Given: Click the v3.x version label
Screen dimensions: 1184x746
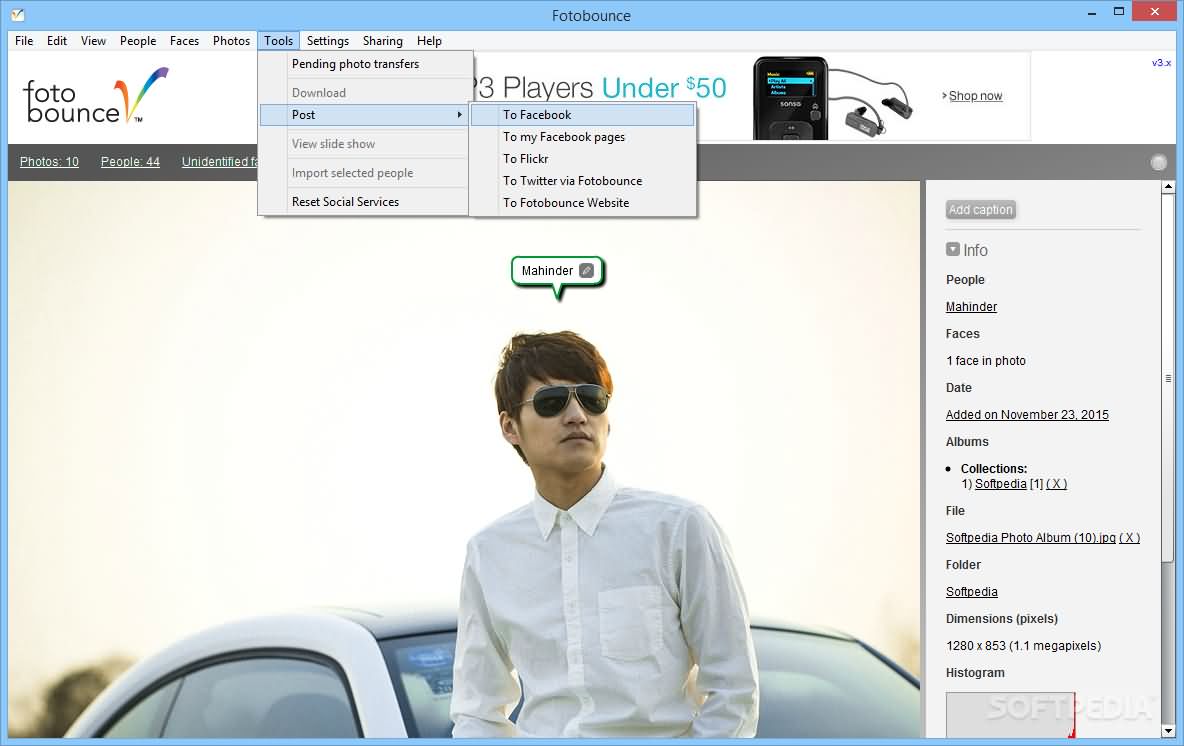Looking at the screenshot, I should pyautogui.click(x=1161, y=63).
